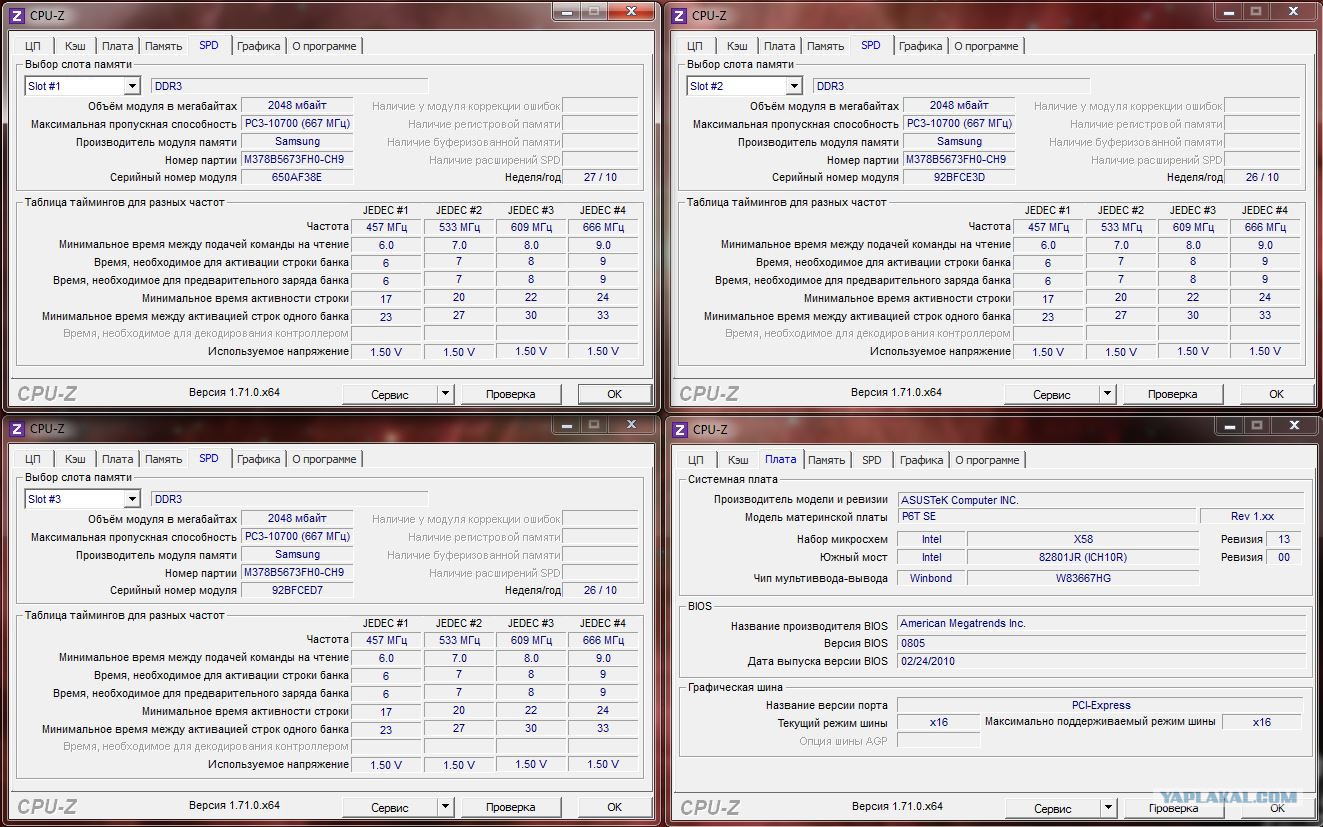Click 2048 мбайт size field in Slot #2 window
Viewport: 1323px width, 827px height.
(959, 105)
